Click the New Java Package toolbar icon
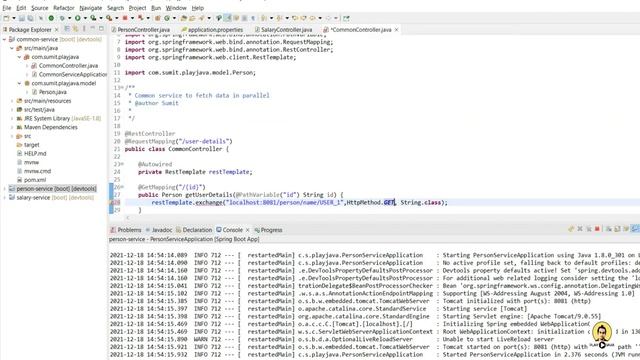This screenshot has height=360, width=640. (157, 18)
